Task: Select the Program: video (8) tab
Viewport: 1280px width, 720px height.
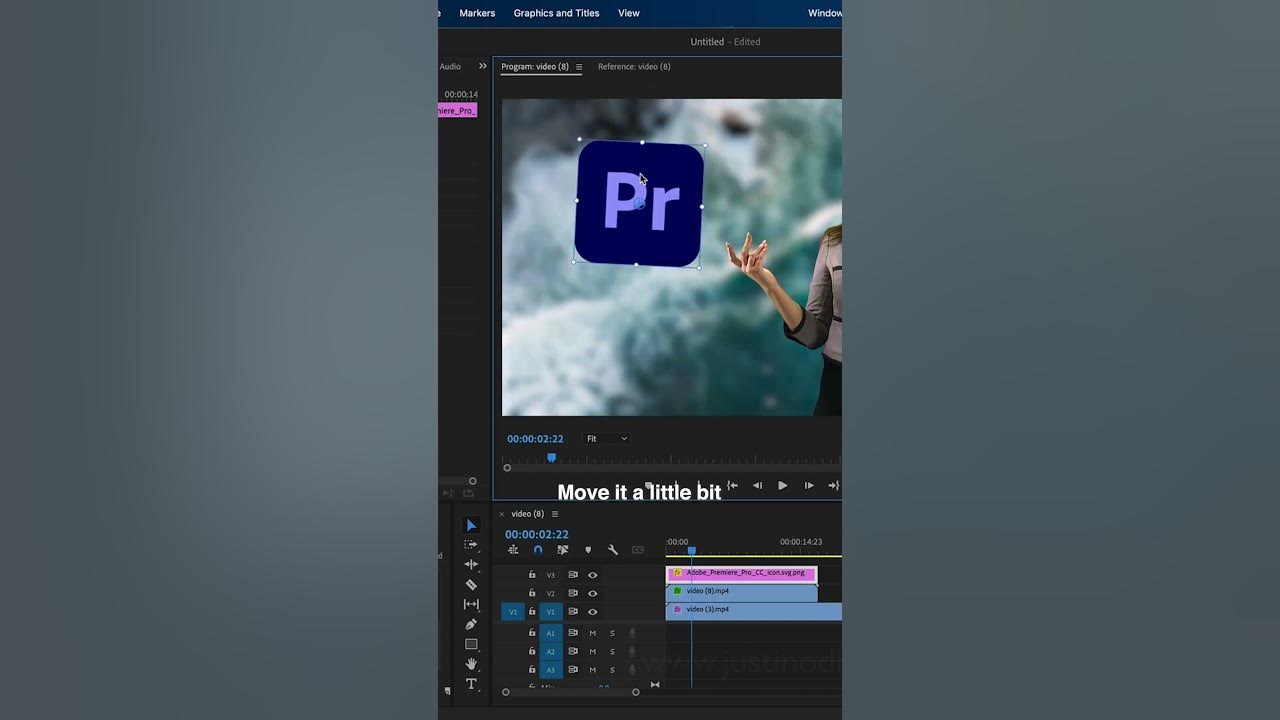Action: [535, 67]
